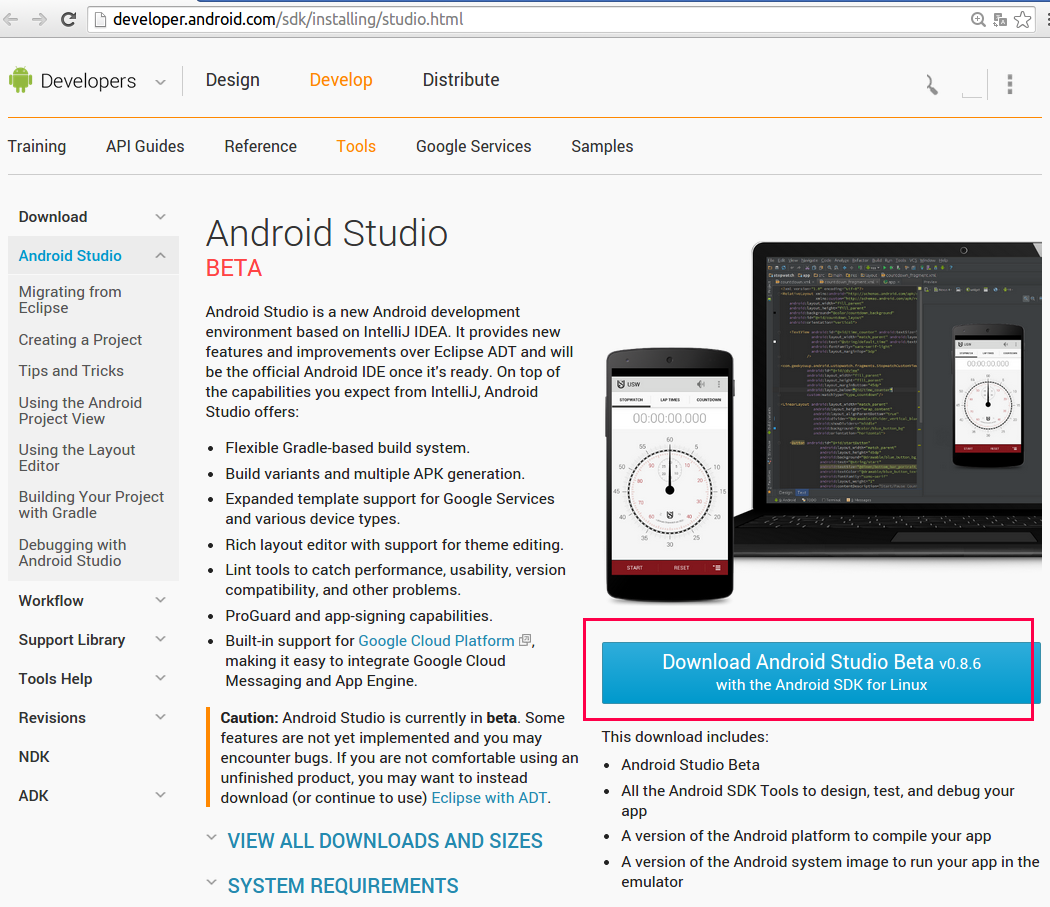Open Migrating from Eclipse page
The width and height of the screenshot is (1050, 907).
tap(70, 299)
